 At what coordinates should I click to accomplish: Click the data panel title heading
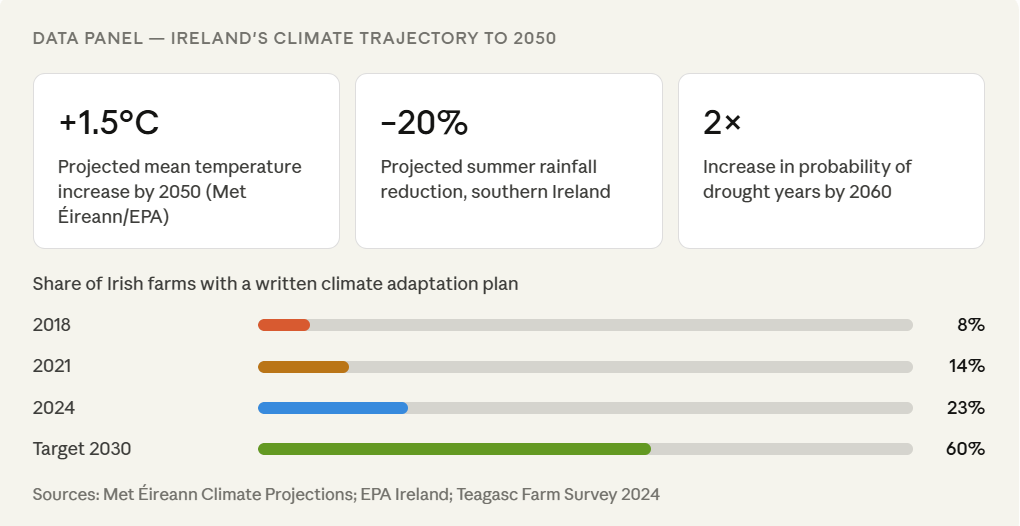pyautogui.click(x=294, y=38)
